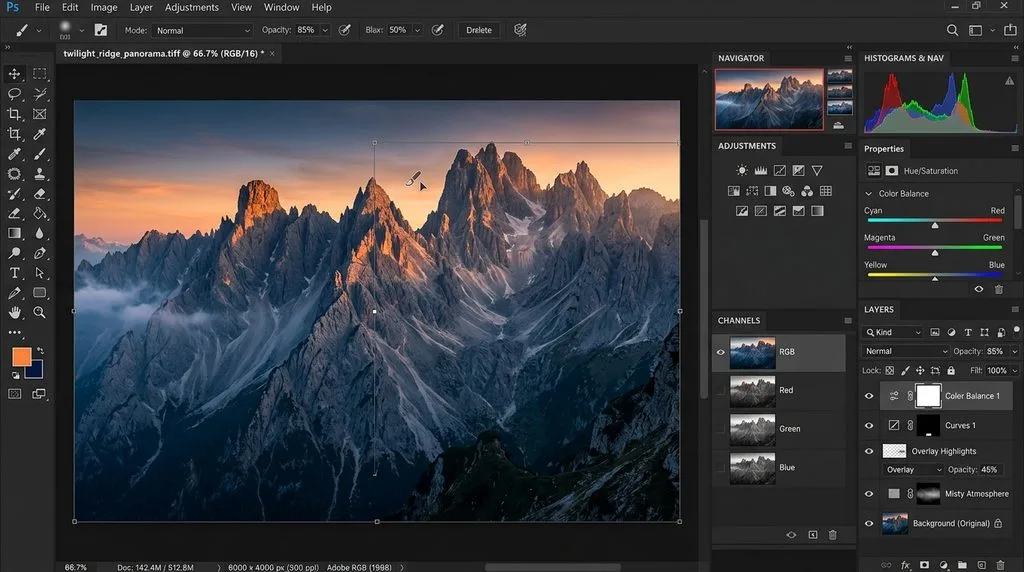Open the Layer menu
This screenshot has width=1024, height=572.
[x=141, y=7]
